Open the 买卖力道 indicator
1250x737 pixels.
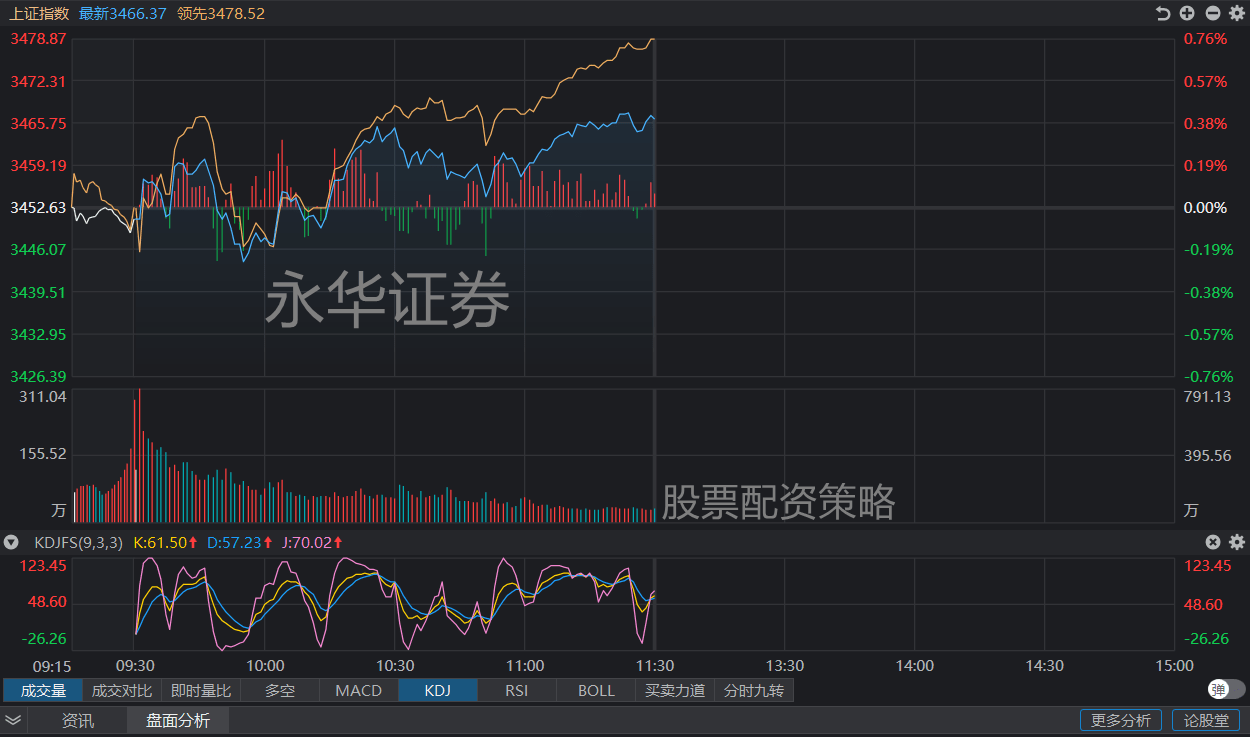pos(675,690)
